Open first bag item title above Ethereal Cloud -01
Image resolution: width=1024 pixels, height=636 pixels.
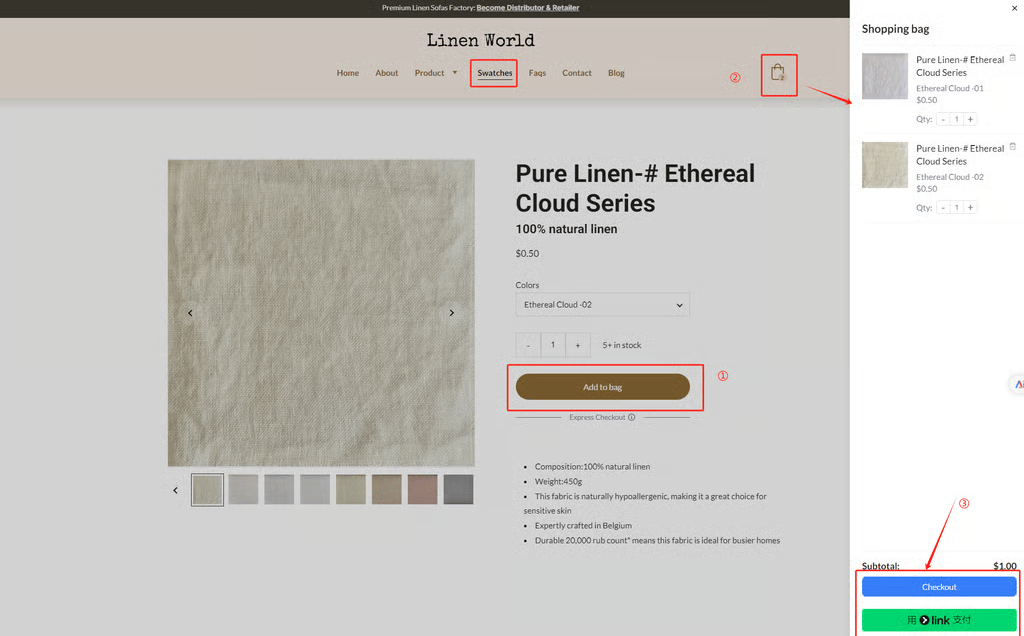[960, 66]
